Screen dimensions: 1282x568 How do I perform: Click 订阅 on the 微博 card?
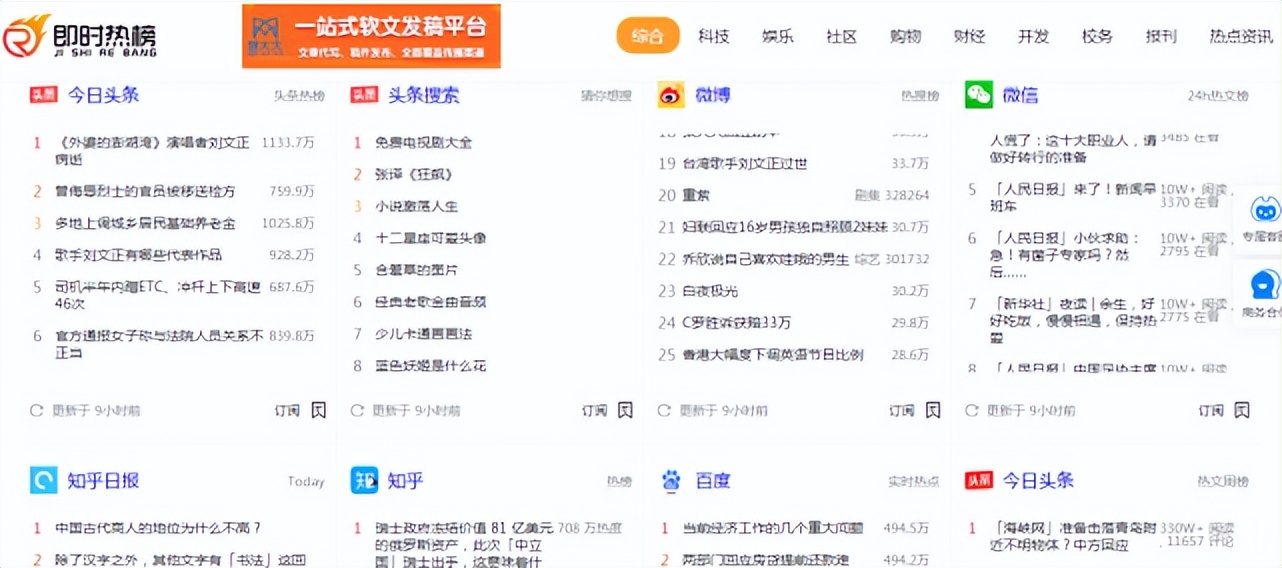pyautogui.click(x=902, y=410)
